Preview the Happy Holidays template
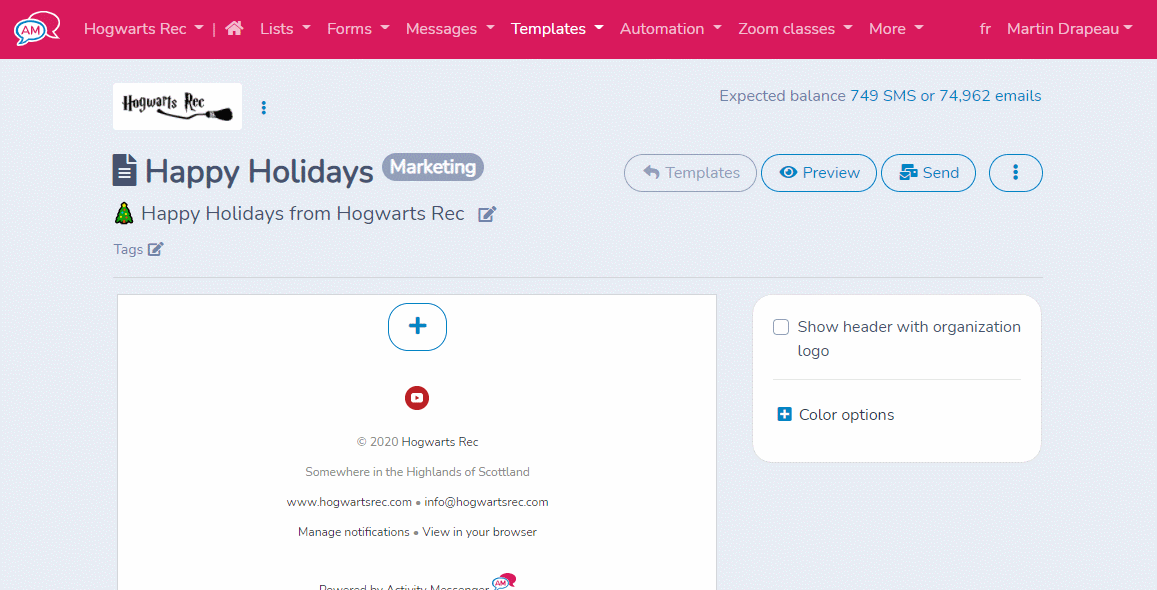Image resolution: width=1157 pixels, height=590 pixels. (x=819, y=173)
